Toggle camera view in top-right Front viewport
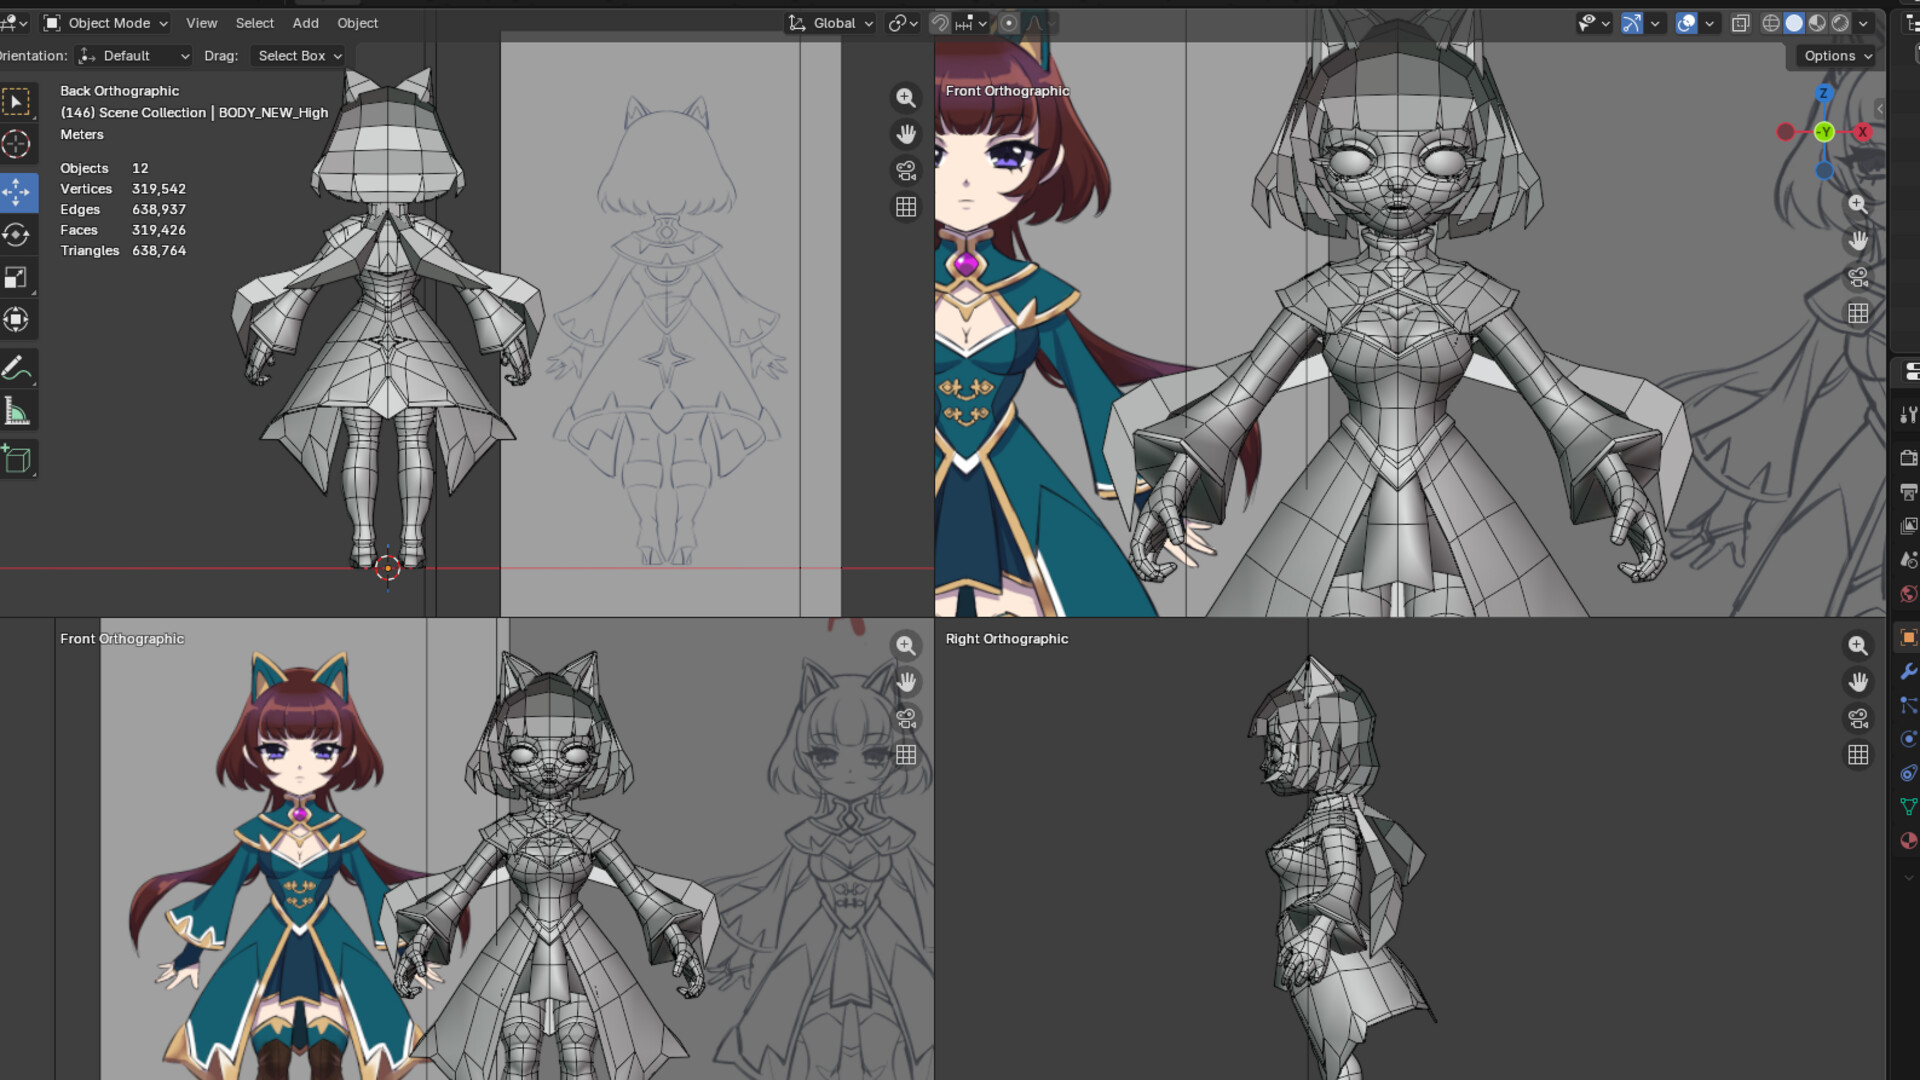 click(1858, 277)
